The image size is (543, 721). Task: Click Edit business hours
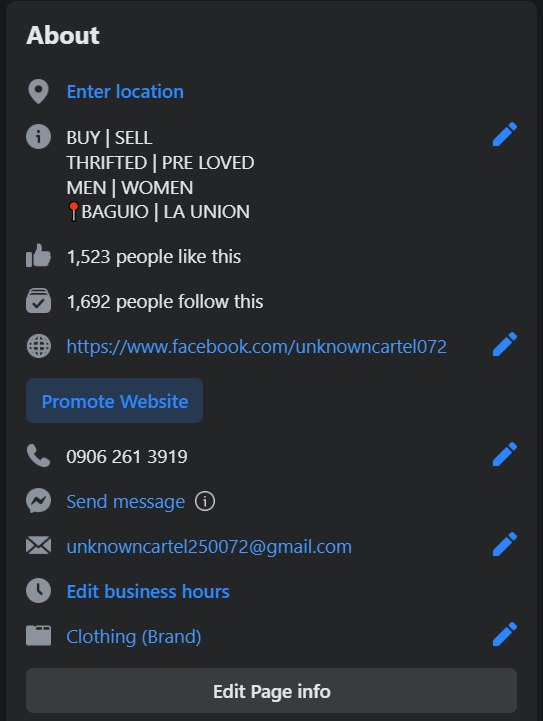pos(148,591)
